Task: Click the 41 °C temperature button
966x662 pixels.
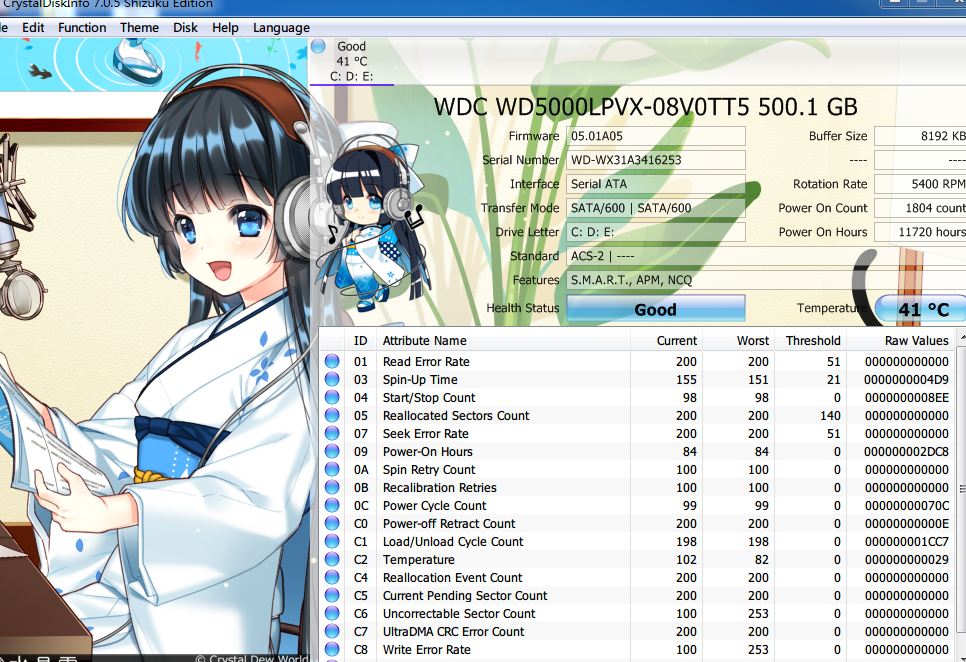Action: (920, 309)
